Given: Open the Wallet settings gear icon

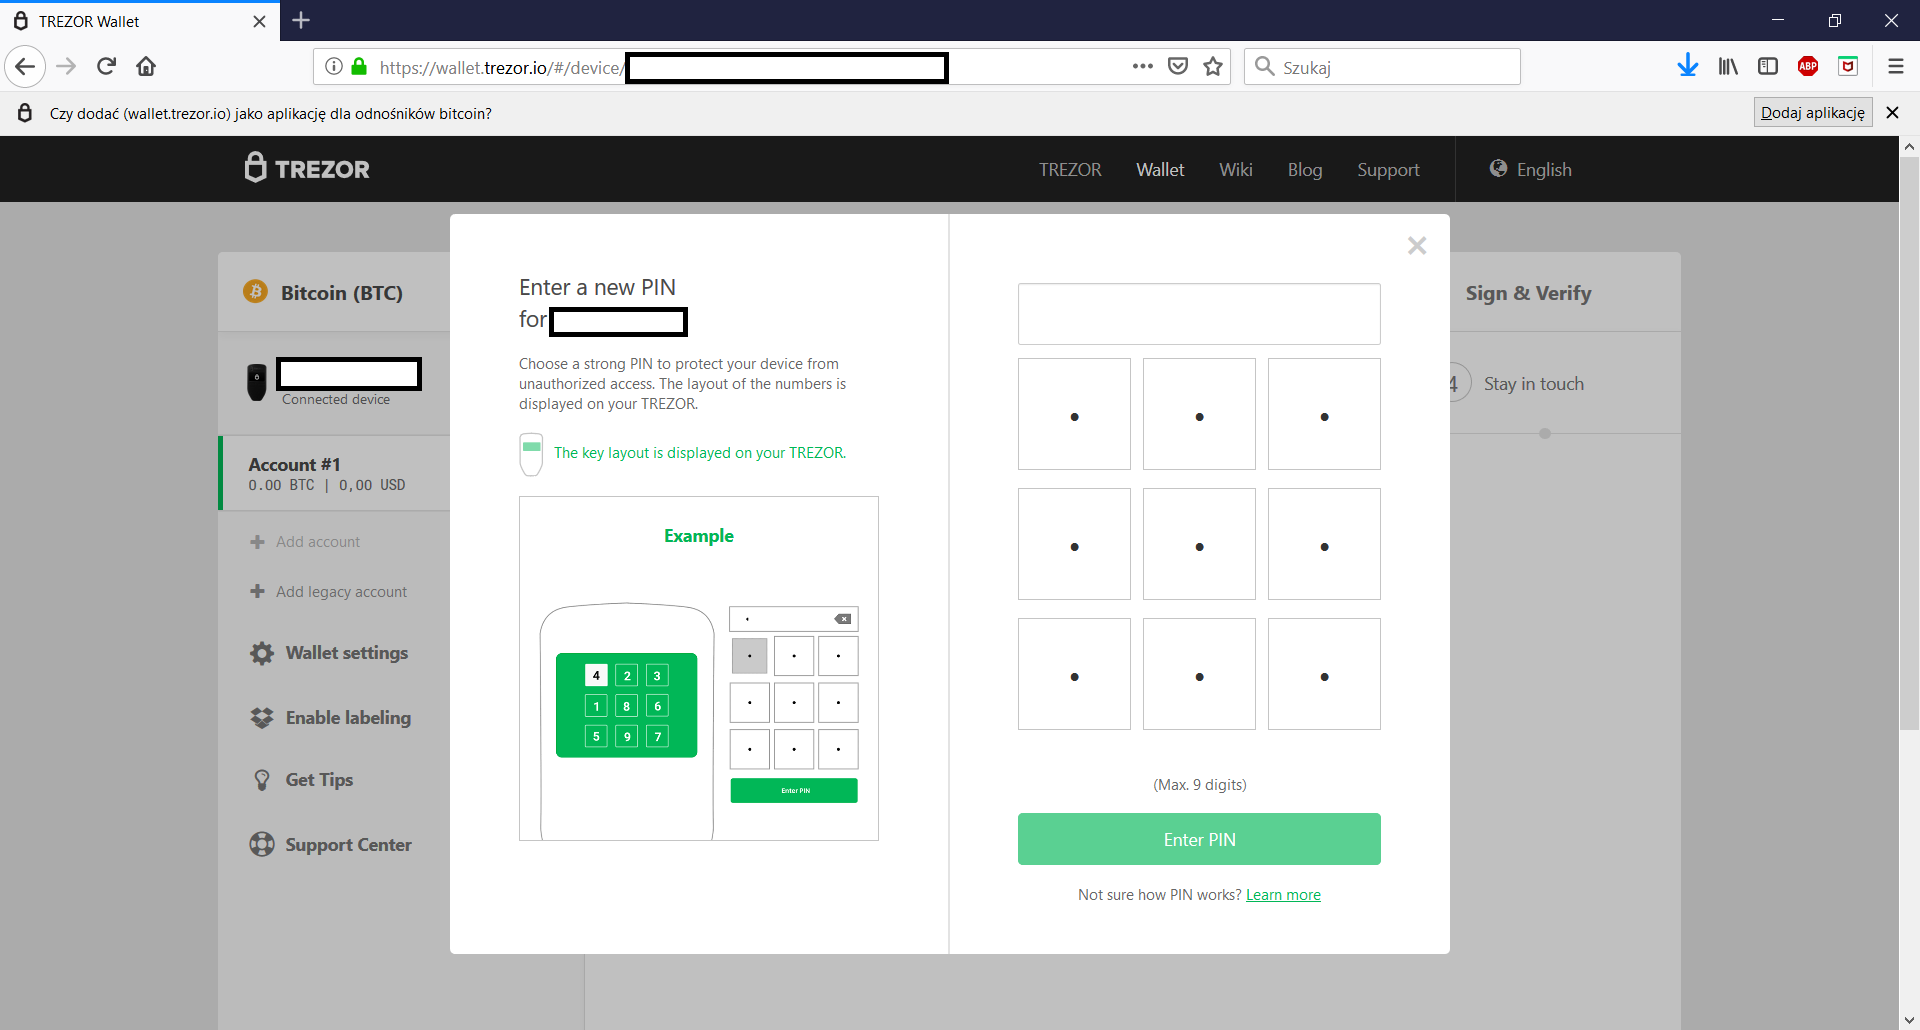Looking at the screenshot, I should 262,653.
